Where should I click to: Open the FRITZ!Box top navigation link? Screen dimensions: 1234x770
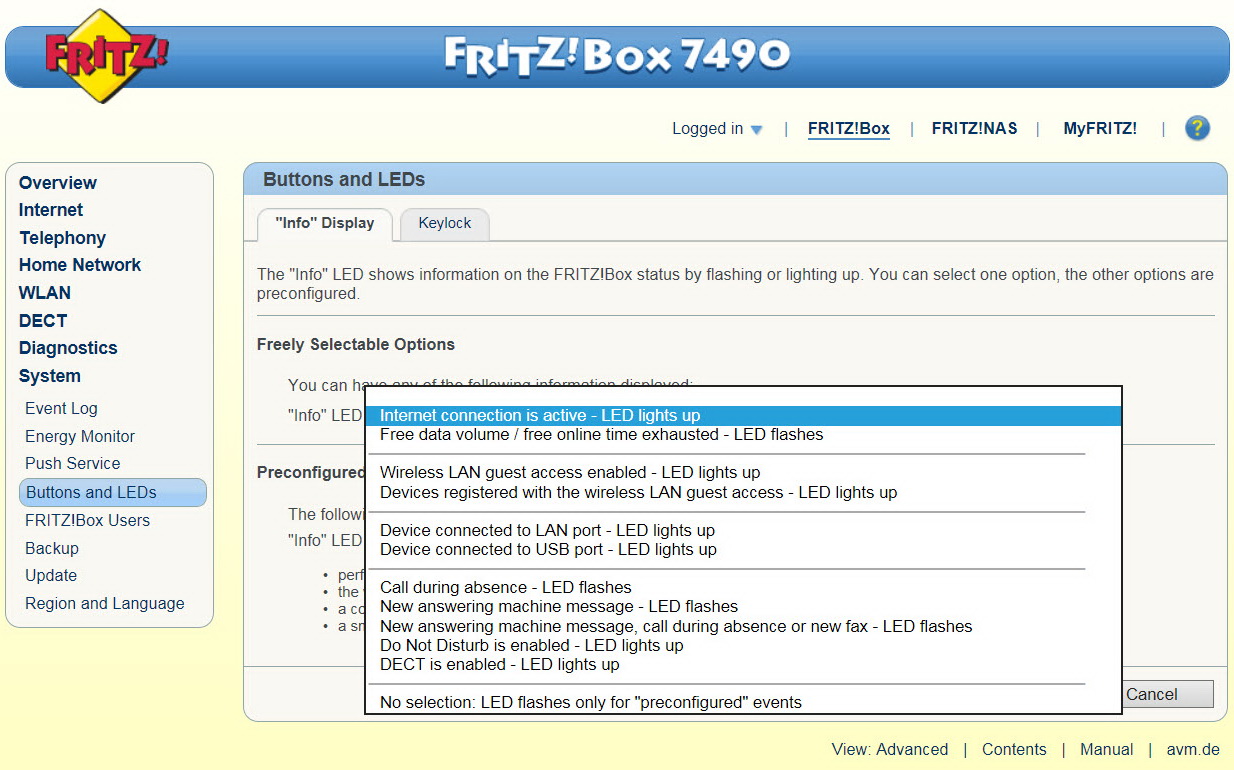click(849, 128)
